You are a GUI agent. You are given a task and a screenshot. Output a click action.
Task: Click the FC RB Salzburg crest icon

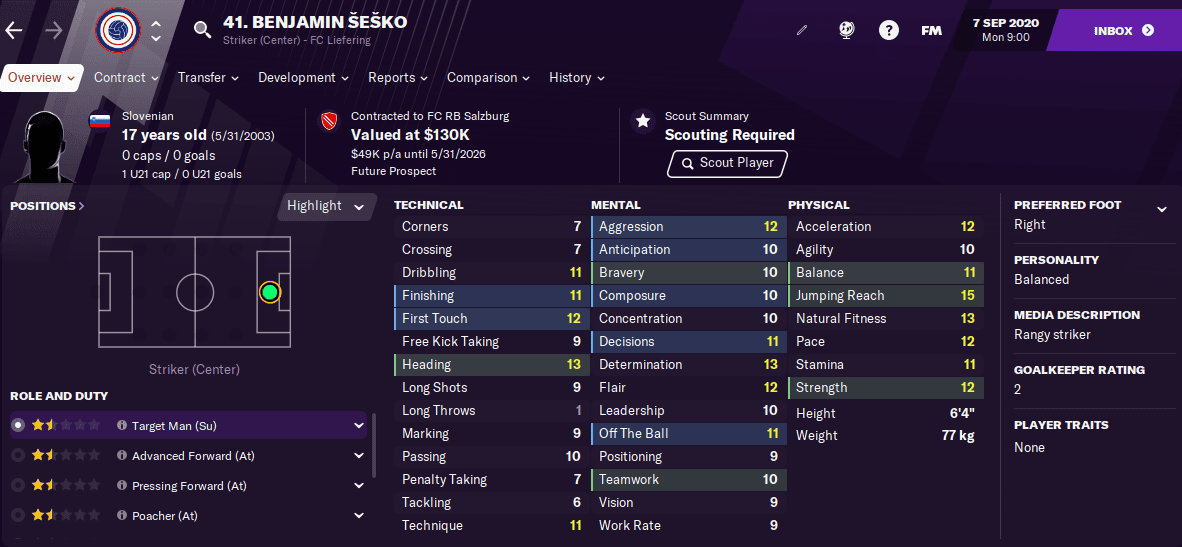328,121
